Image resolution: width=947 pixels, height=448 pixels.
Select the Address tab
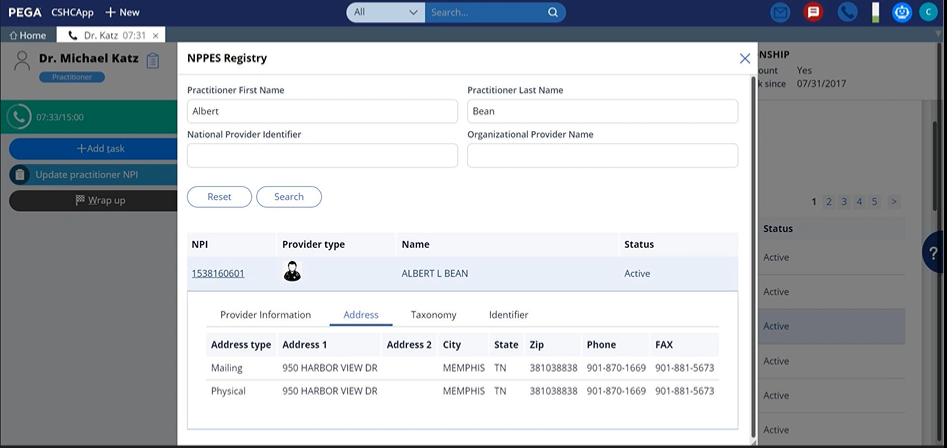pyautogui.click(x=361, y=315)
